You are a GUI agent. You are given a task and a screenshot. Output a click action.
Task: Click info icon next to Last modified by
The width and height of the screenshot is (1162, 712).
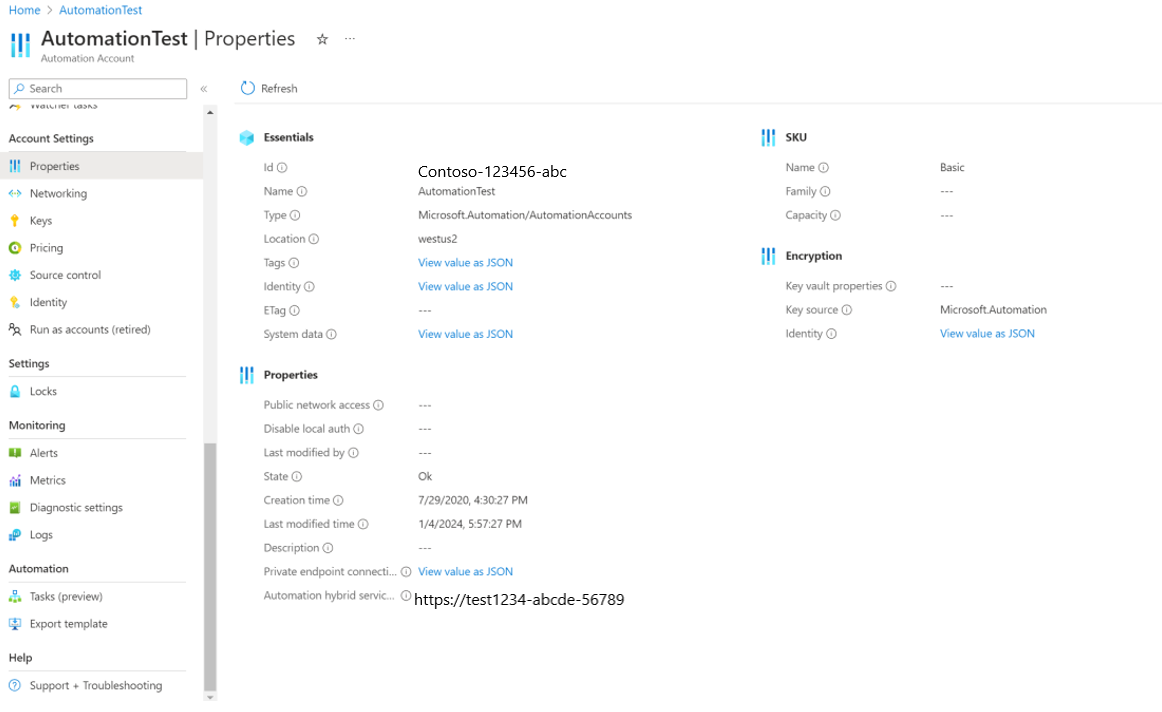click(x=353, y=453)
